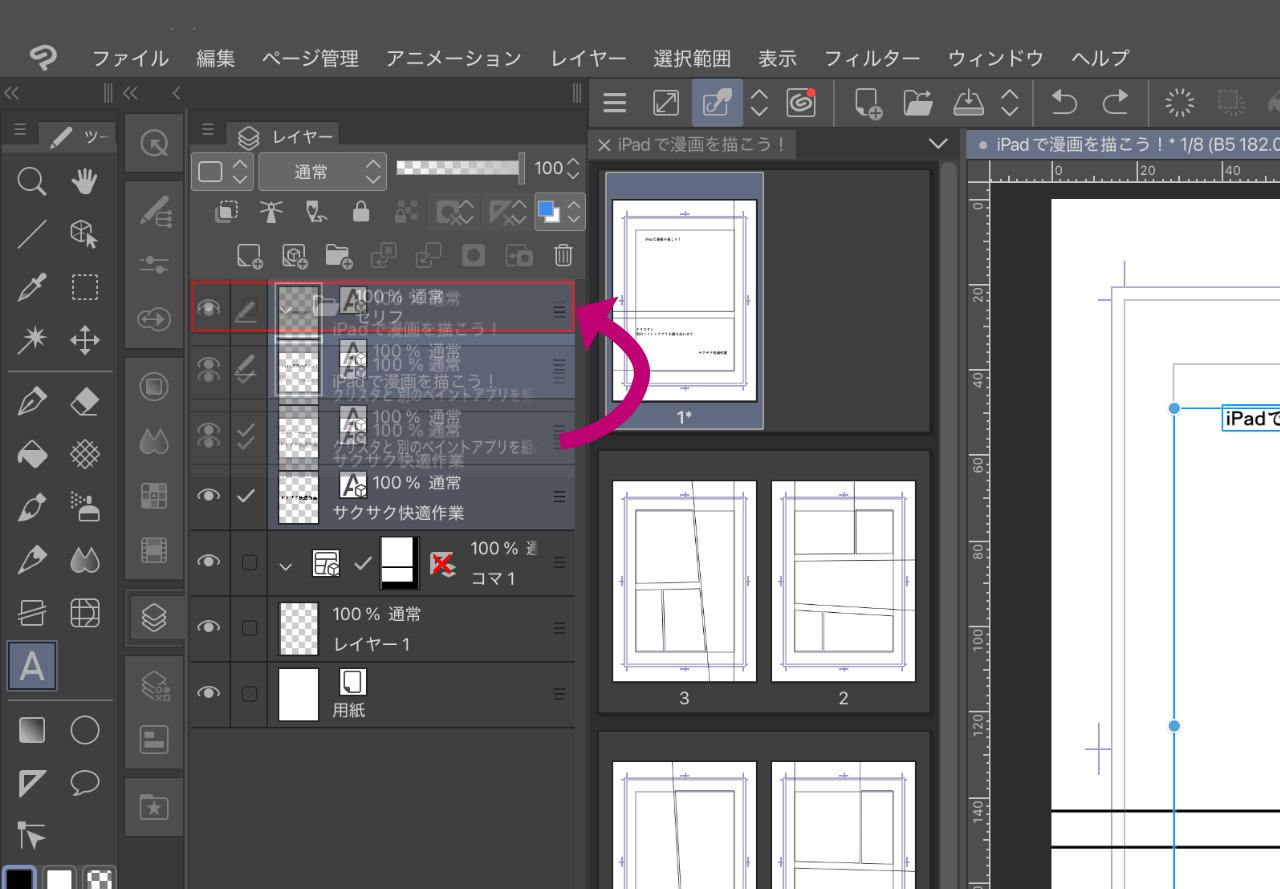Image resolution: width=1280 pixels, height=889 pixels.
Task: Click the layer opacity slider
Action: (458, 169)
